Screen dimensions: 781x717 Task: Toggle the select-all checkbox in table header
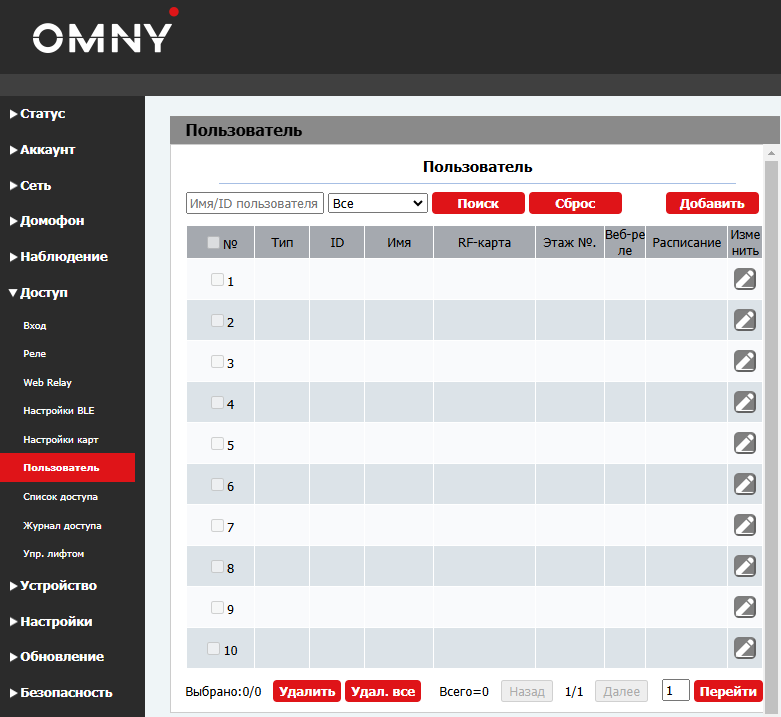pyautogui.click(x=213, y=242)
